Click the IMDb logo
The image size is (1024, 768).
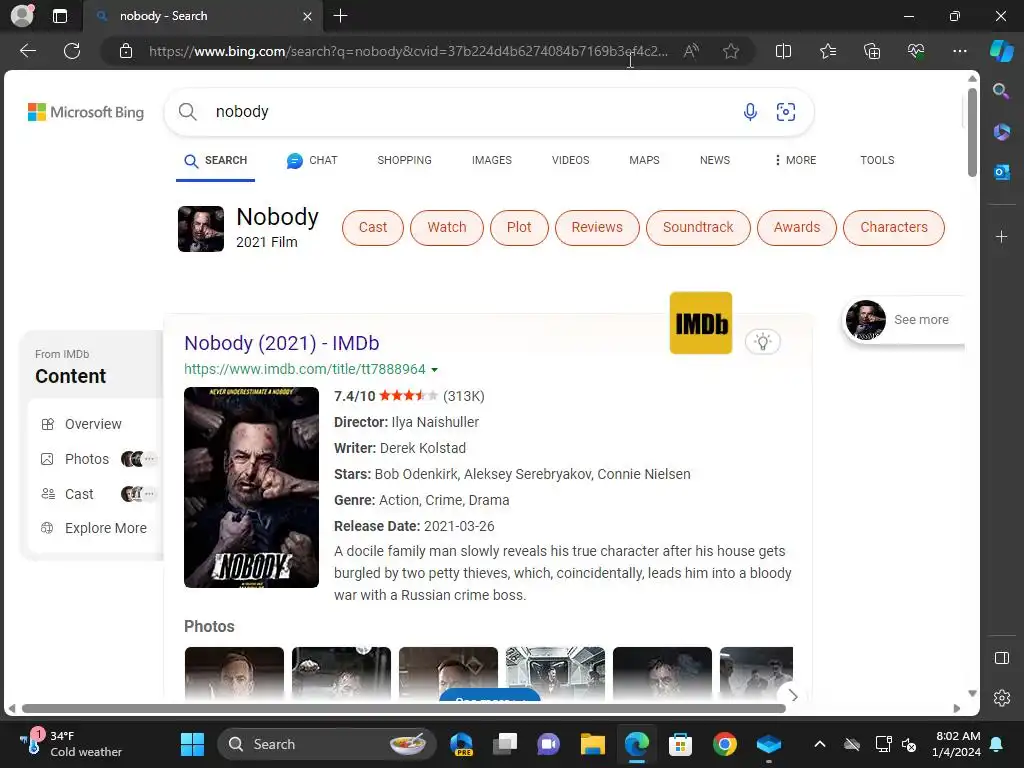tap(701, 323)
